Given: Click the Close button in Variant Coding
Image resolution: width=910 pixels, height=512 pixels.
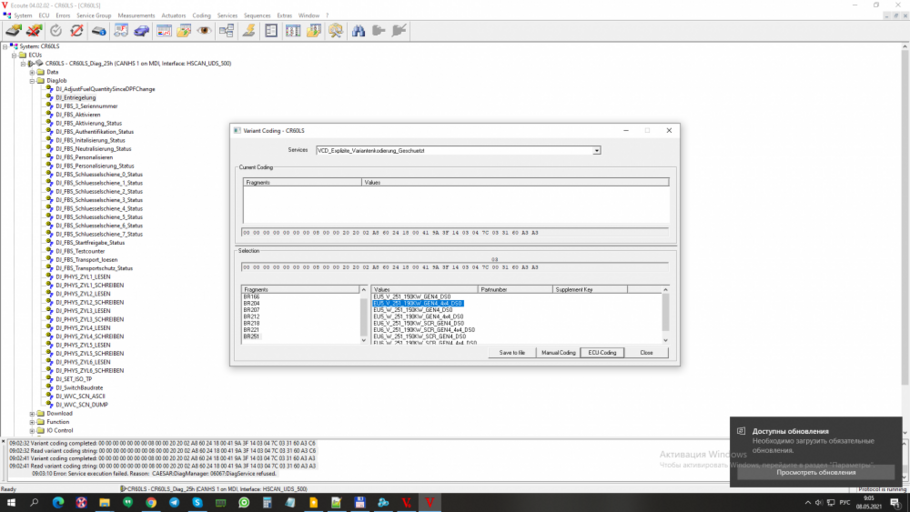Looking at the screenshot, I should coord(647,352).
